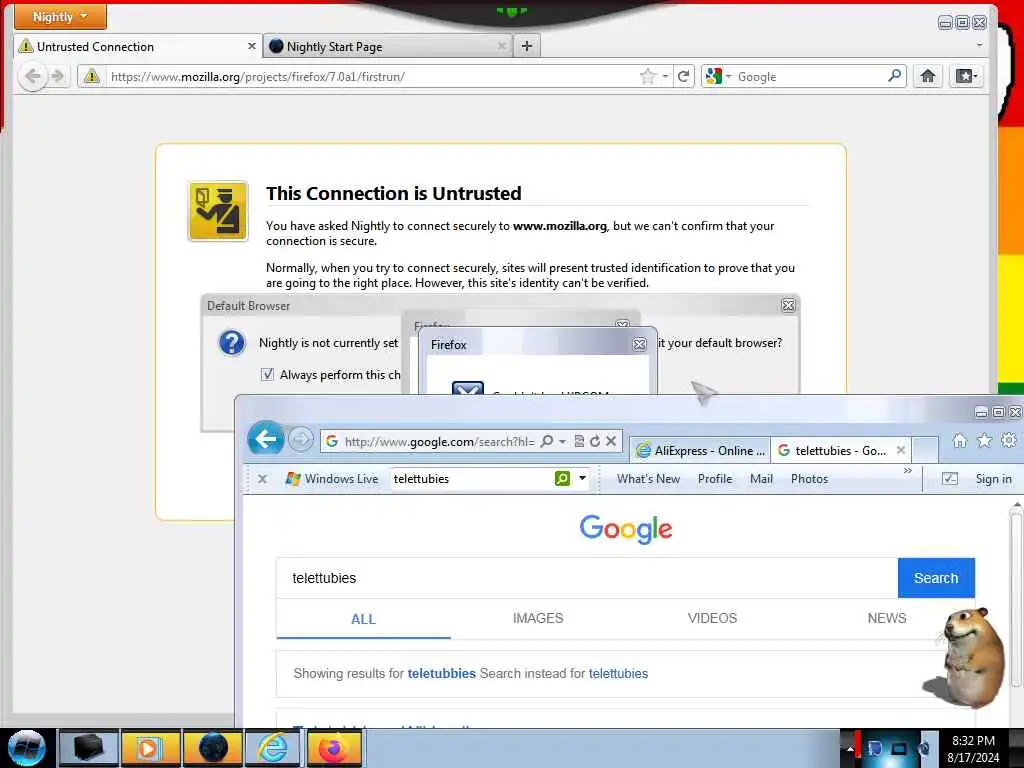Click the 'teletubbies' corrected results link
Image resolution: width=1024 pixels, height=768 pixels.
(441, 673)
